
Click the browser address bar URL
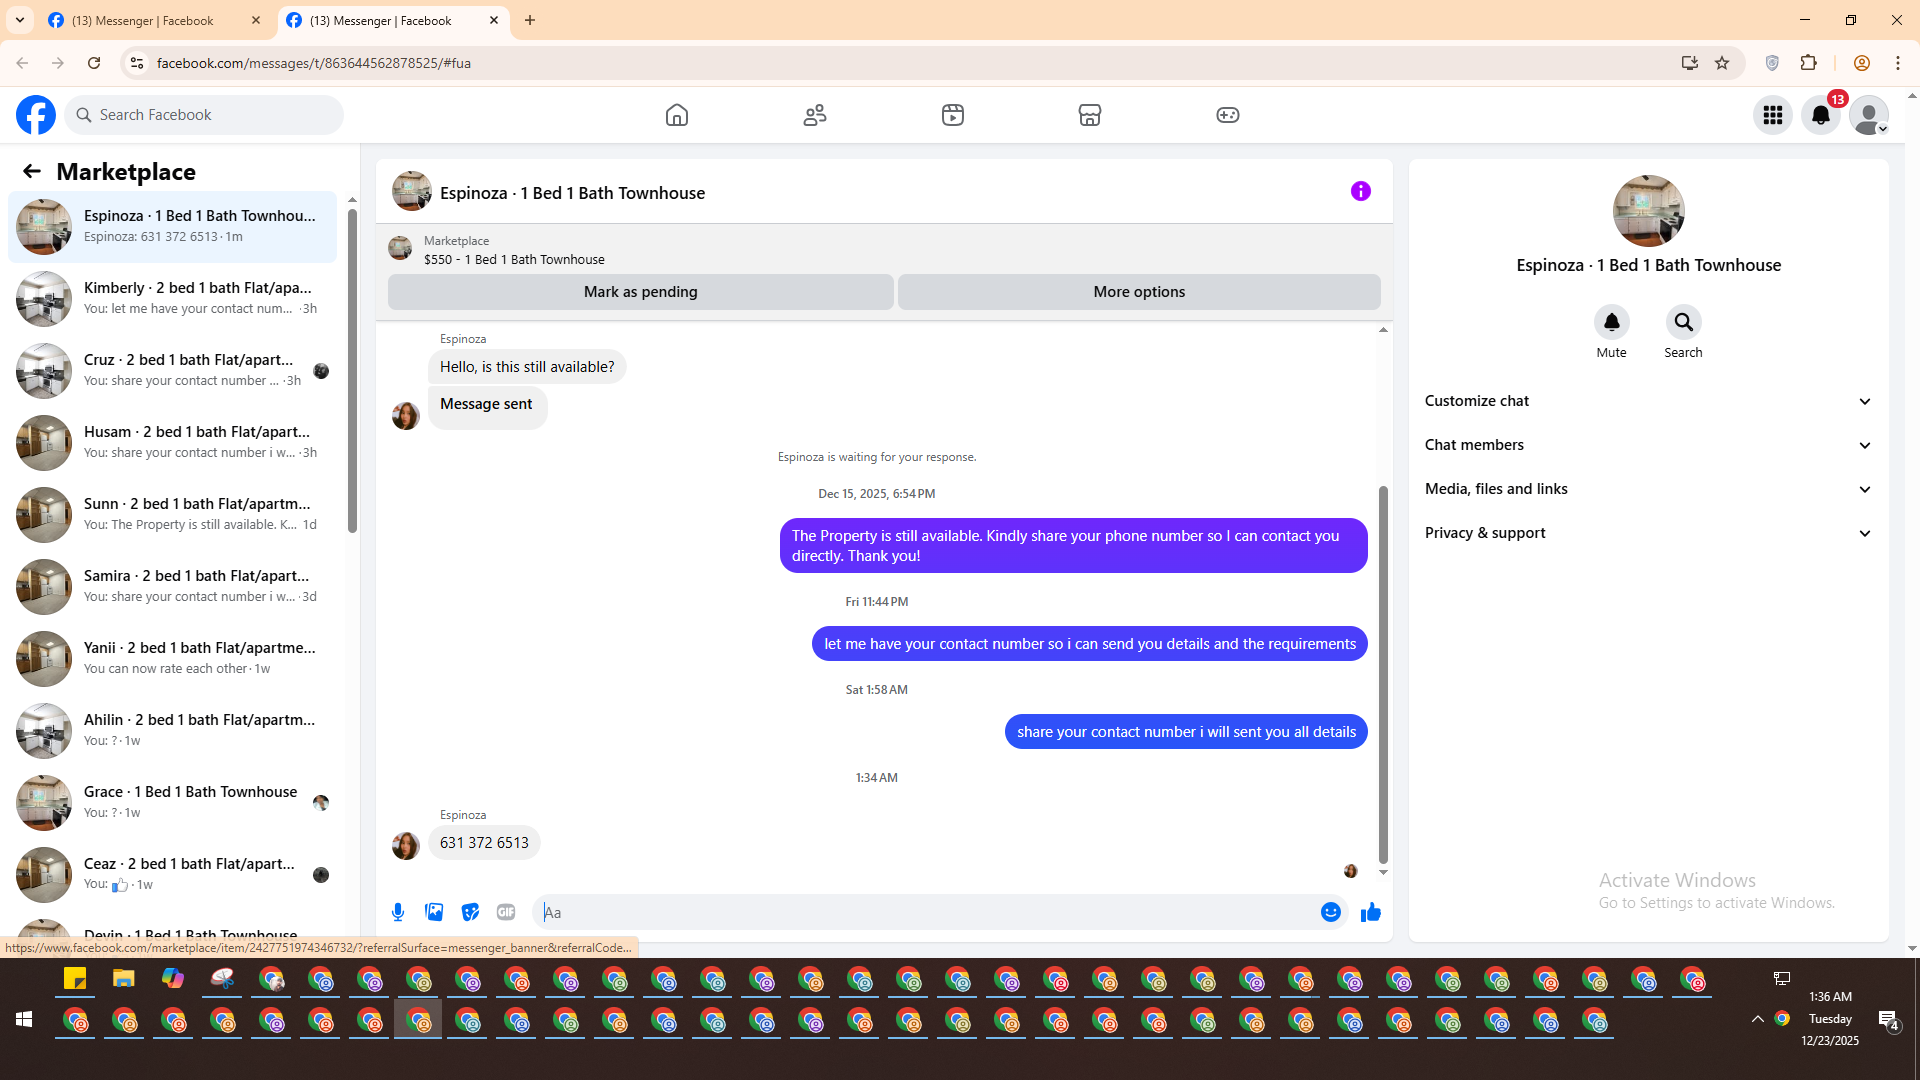pyautogui.click(x=314, y=63)
